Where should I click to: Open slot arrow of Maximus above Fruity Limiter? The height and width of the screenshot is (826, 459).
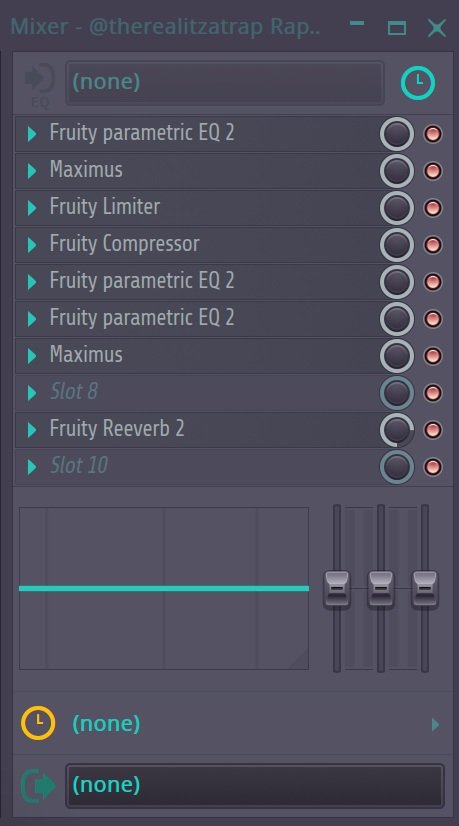pos(32,171)
